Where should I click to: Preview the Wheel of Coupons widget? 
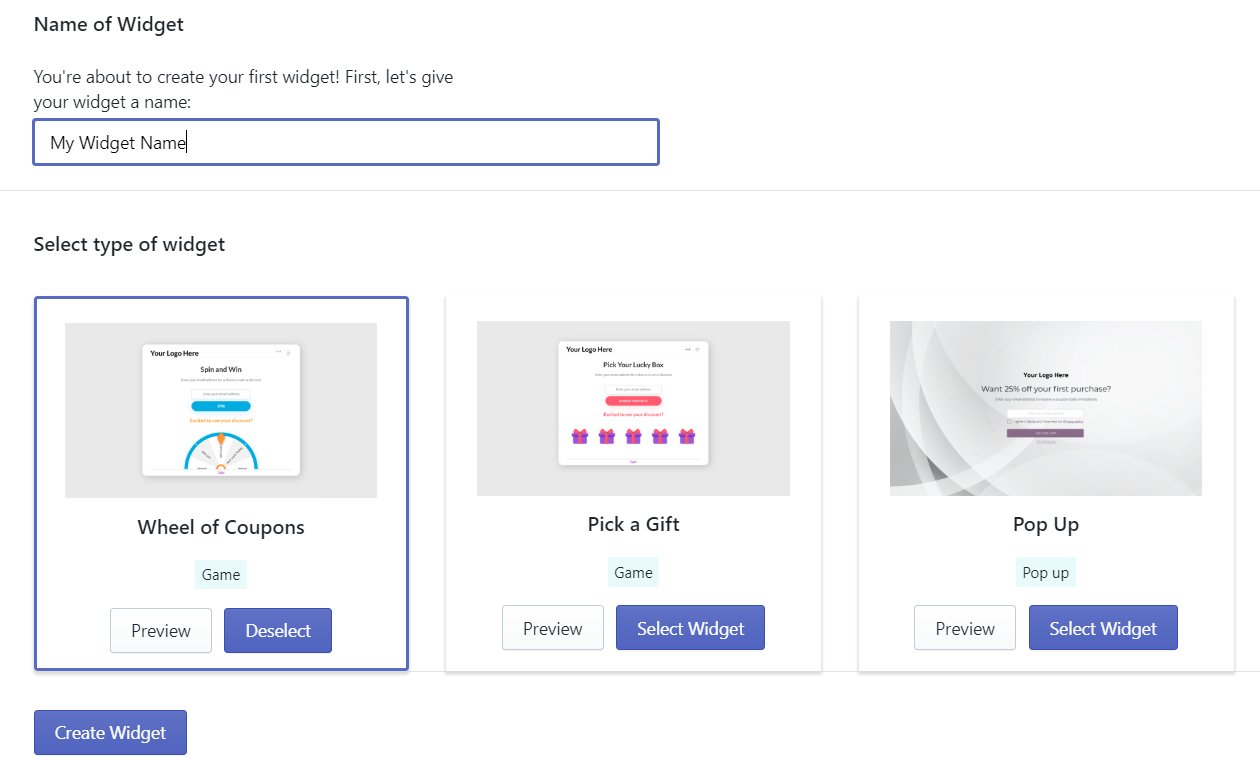(x=161, y=631)
